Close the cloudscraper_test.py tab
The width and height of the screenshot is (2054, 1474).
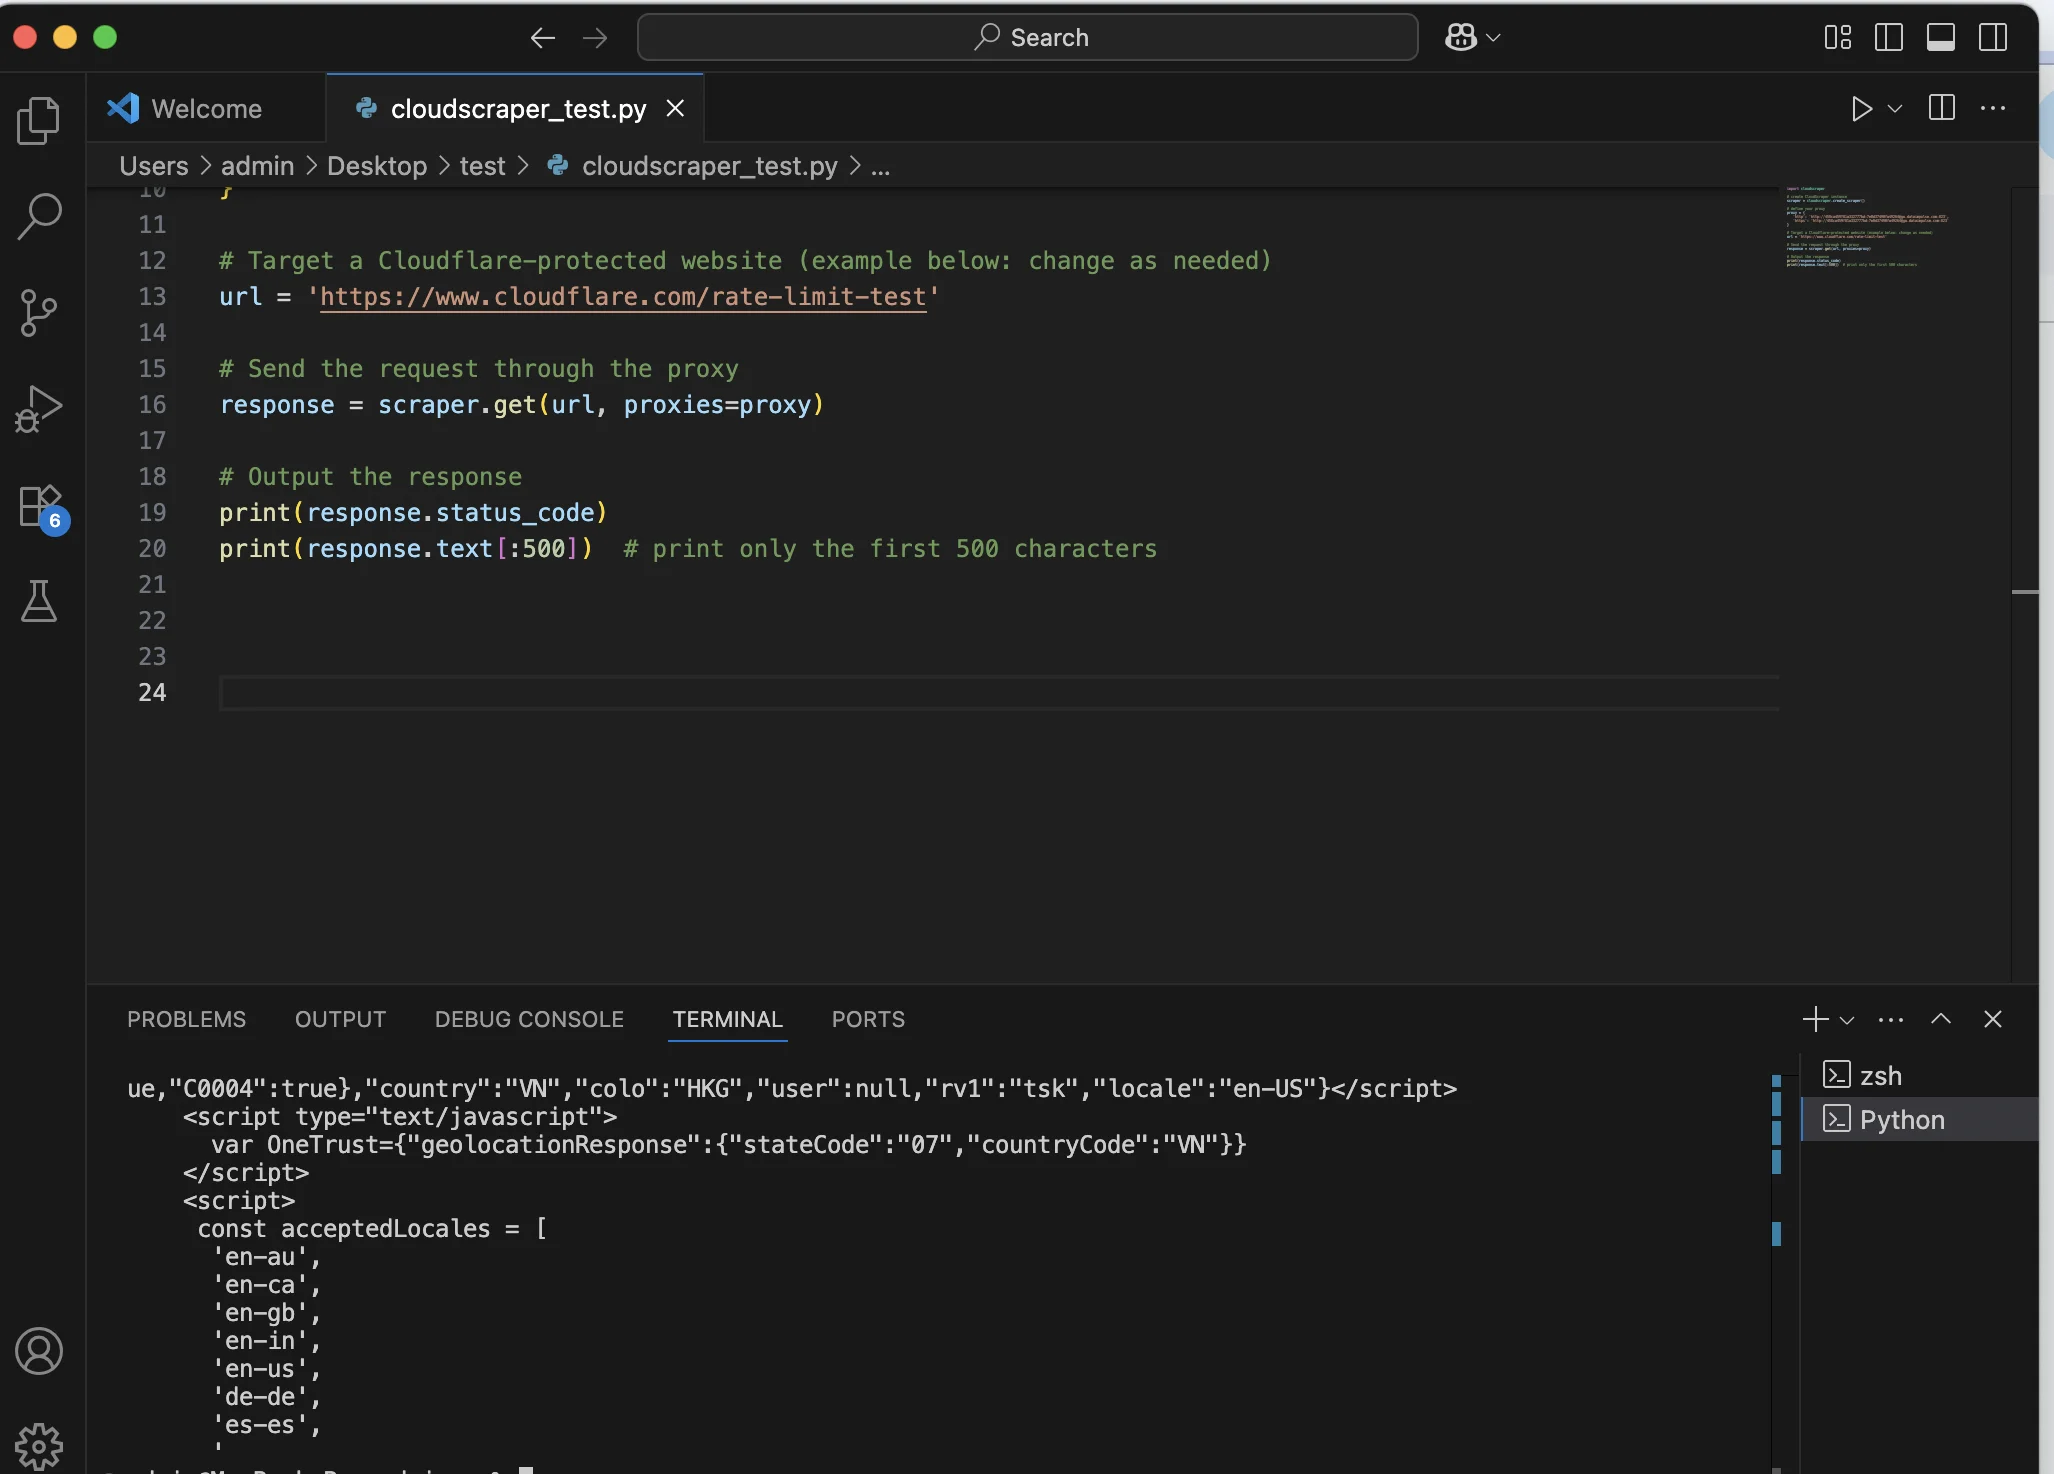coord(676,108)
